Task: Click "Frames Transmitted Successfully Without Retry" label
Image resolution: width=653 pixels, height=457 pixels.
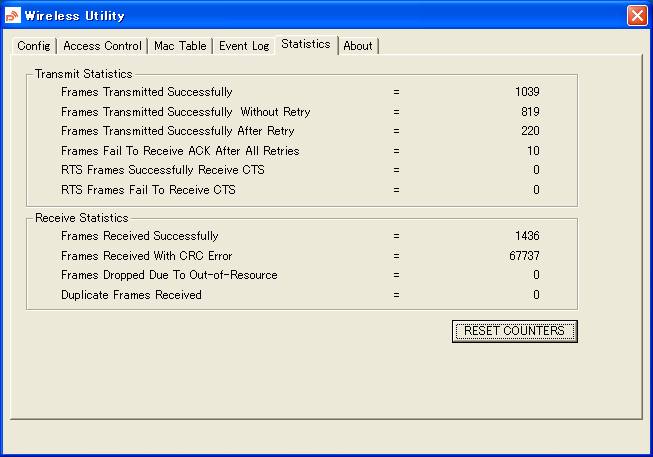Action: point(186,112)
